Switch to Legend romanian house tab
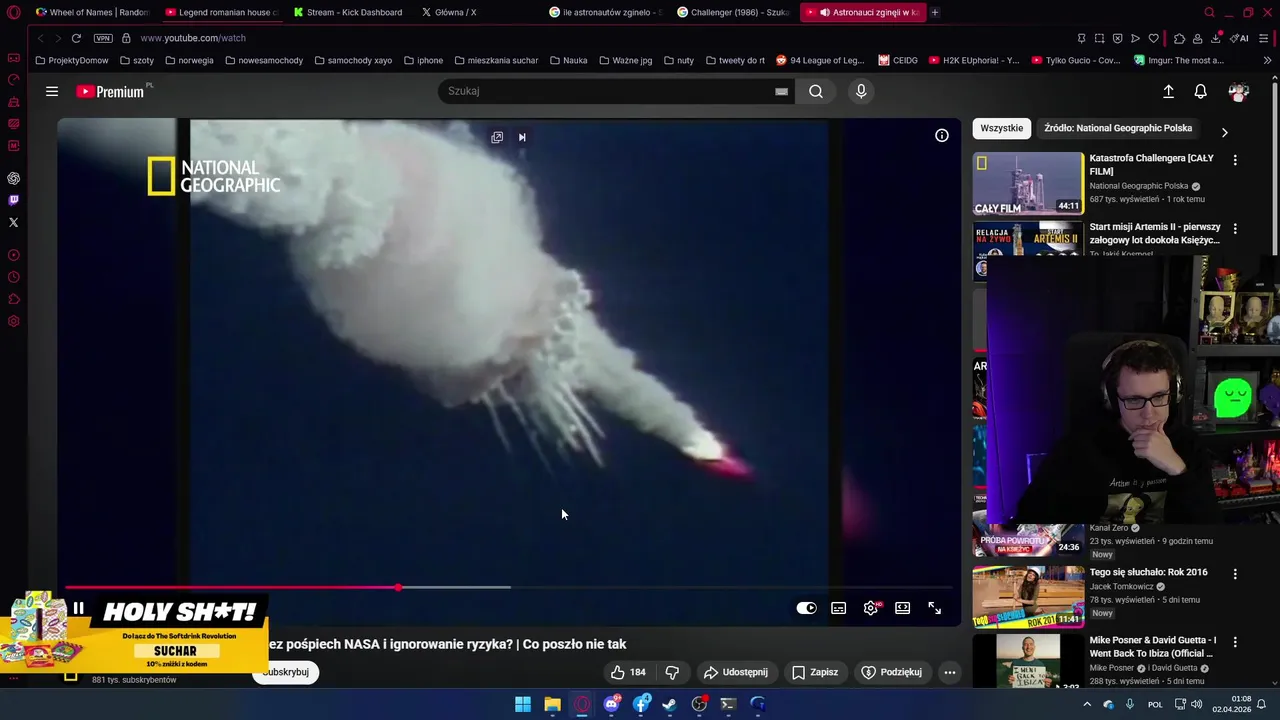1280x720 pixels. pyautogui.click(x=221, y=12)
